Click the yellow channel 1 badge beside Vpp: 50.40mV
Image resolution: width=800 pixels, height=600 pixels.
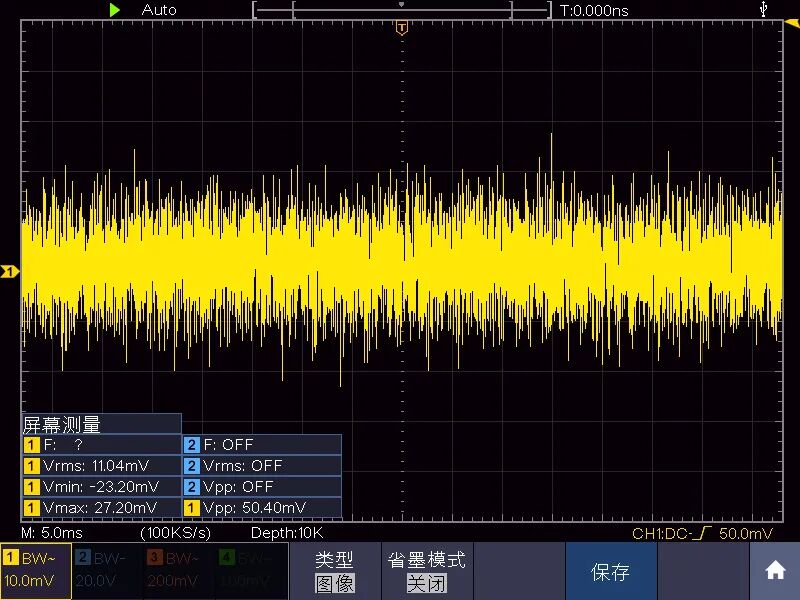(191, 508)
